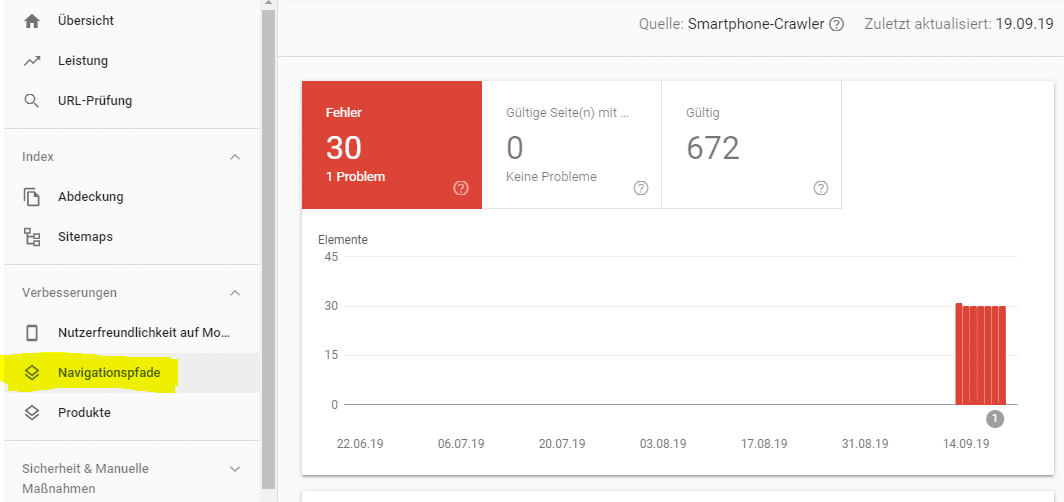This screenshot has height=502, width=1064.
Task: Open help icon in the Fehler card
Action: pyautogui.click(x=461, y=188)
